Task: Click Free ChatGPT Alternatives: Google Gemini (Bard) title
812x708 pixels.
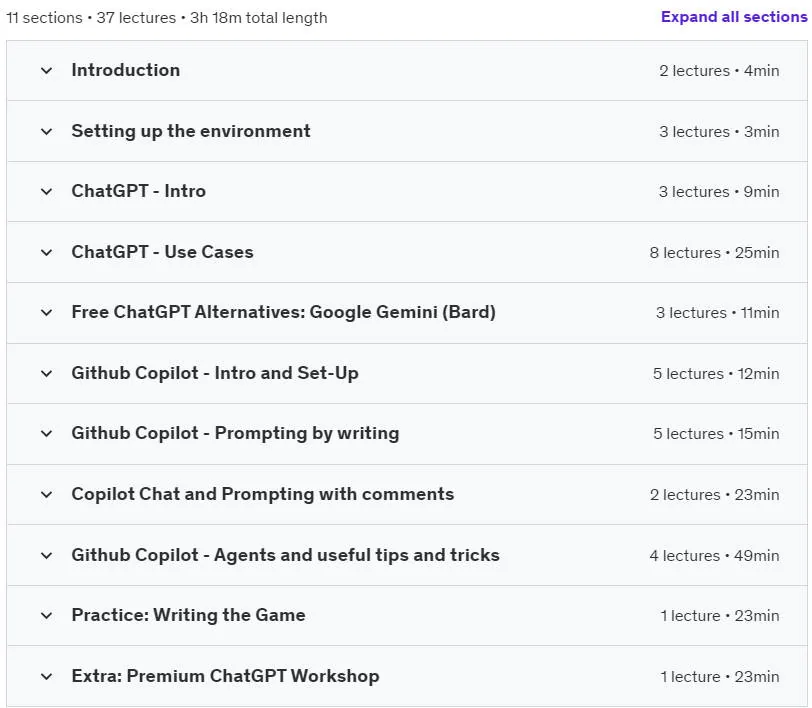Action: (284, 312)
